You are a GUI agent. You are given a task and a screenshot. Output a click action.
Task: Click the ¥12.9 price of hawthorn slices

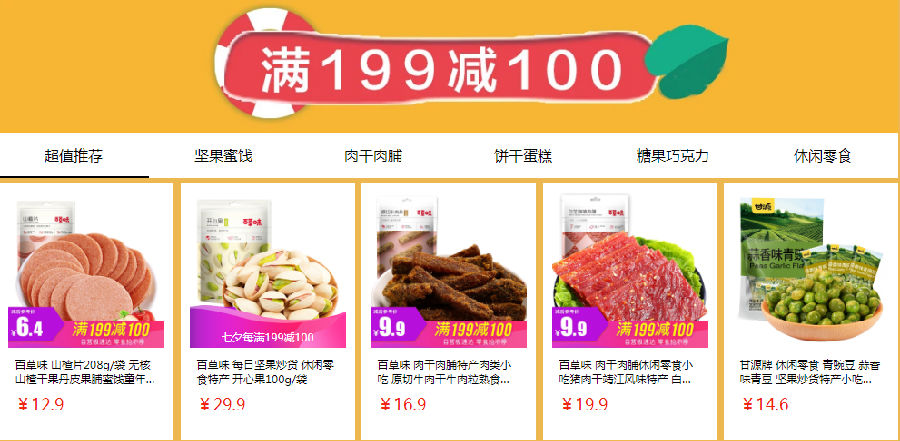[x=40, y=405]
